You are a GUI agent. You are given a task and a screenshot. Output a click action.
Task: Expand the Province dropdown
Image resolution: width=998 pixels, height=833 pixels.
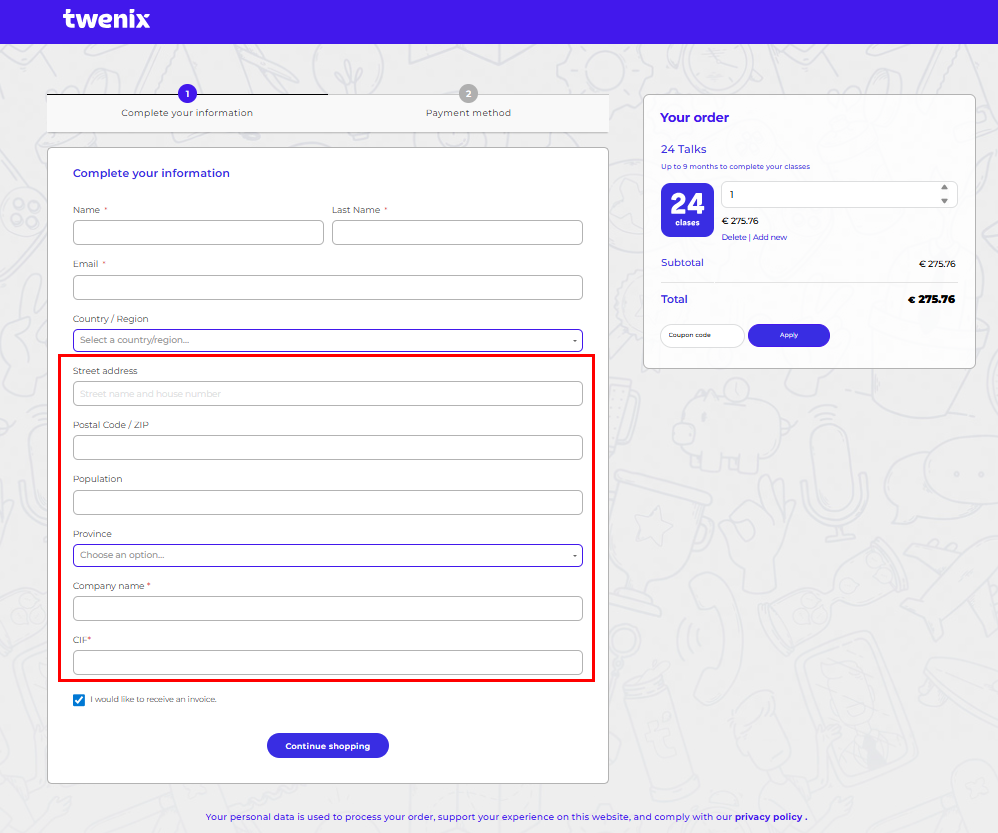point(327,555)
